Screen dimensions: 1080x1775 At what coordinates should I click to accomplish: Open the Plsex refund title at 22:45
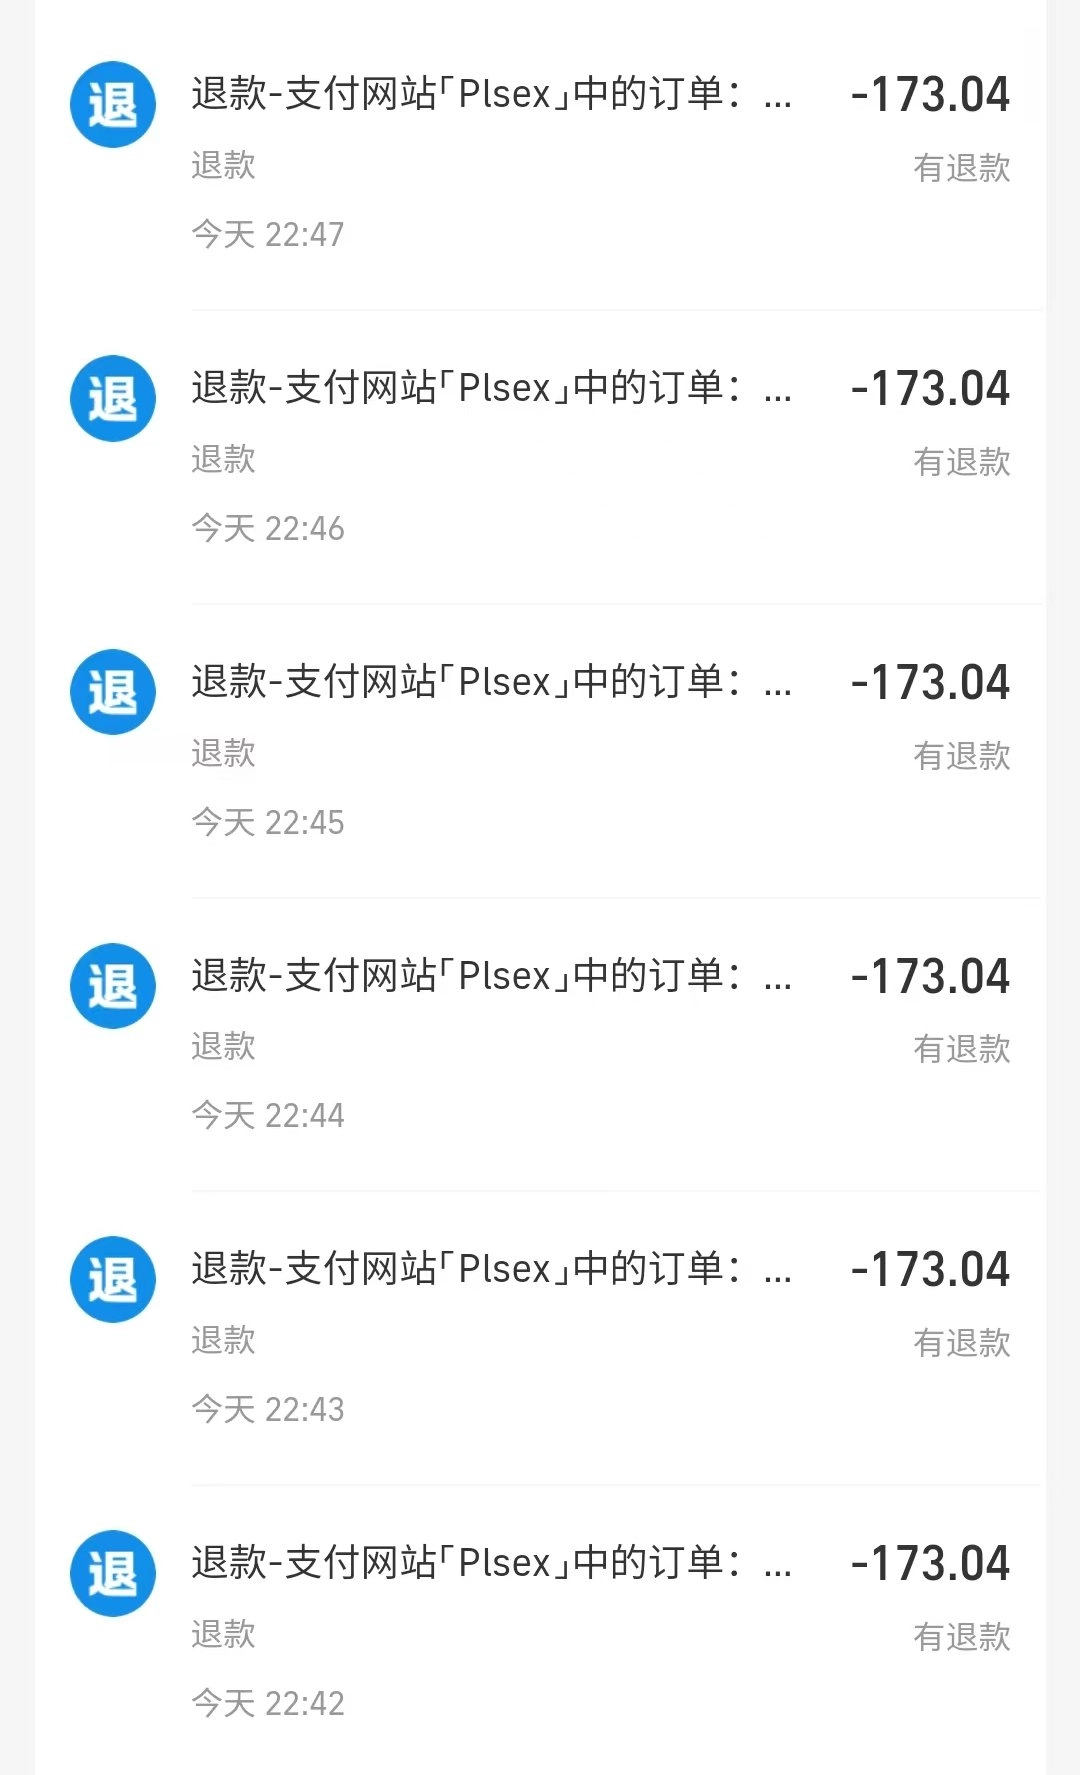point(491,682)
